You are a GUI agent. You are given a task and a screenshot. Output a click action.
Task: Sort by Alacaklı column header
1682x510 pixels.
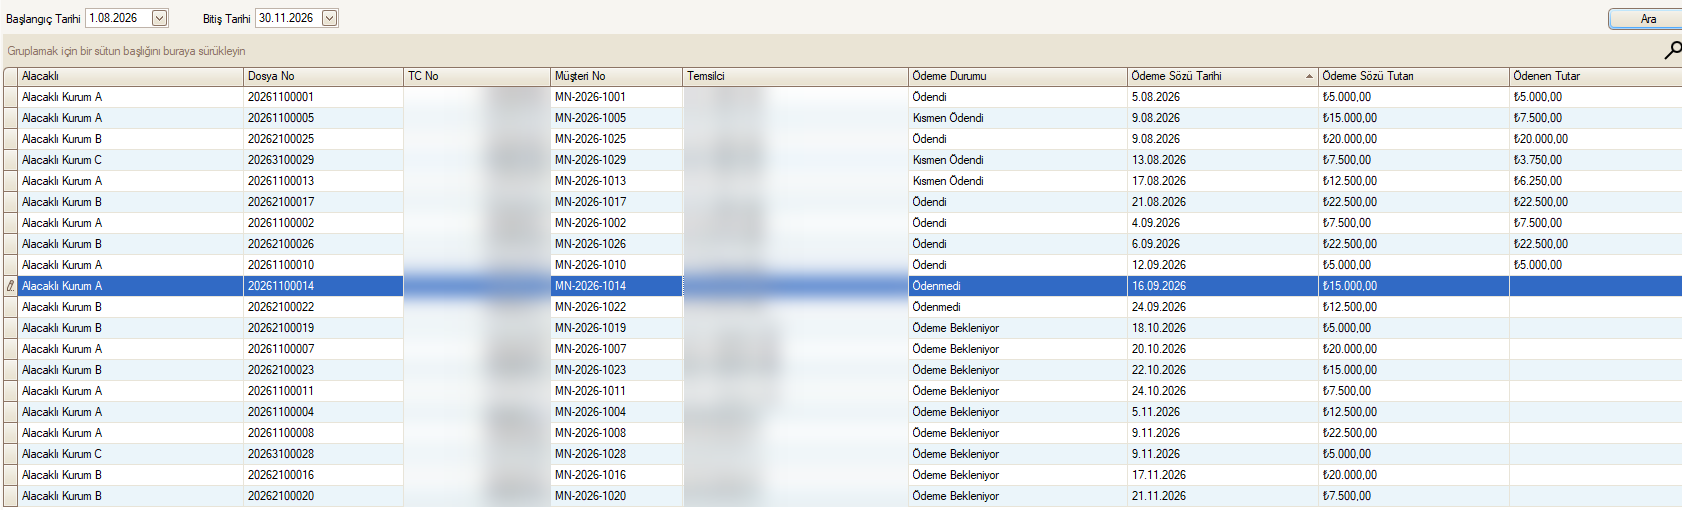pyautogui.click(x=131, y=76)
